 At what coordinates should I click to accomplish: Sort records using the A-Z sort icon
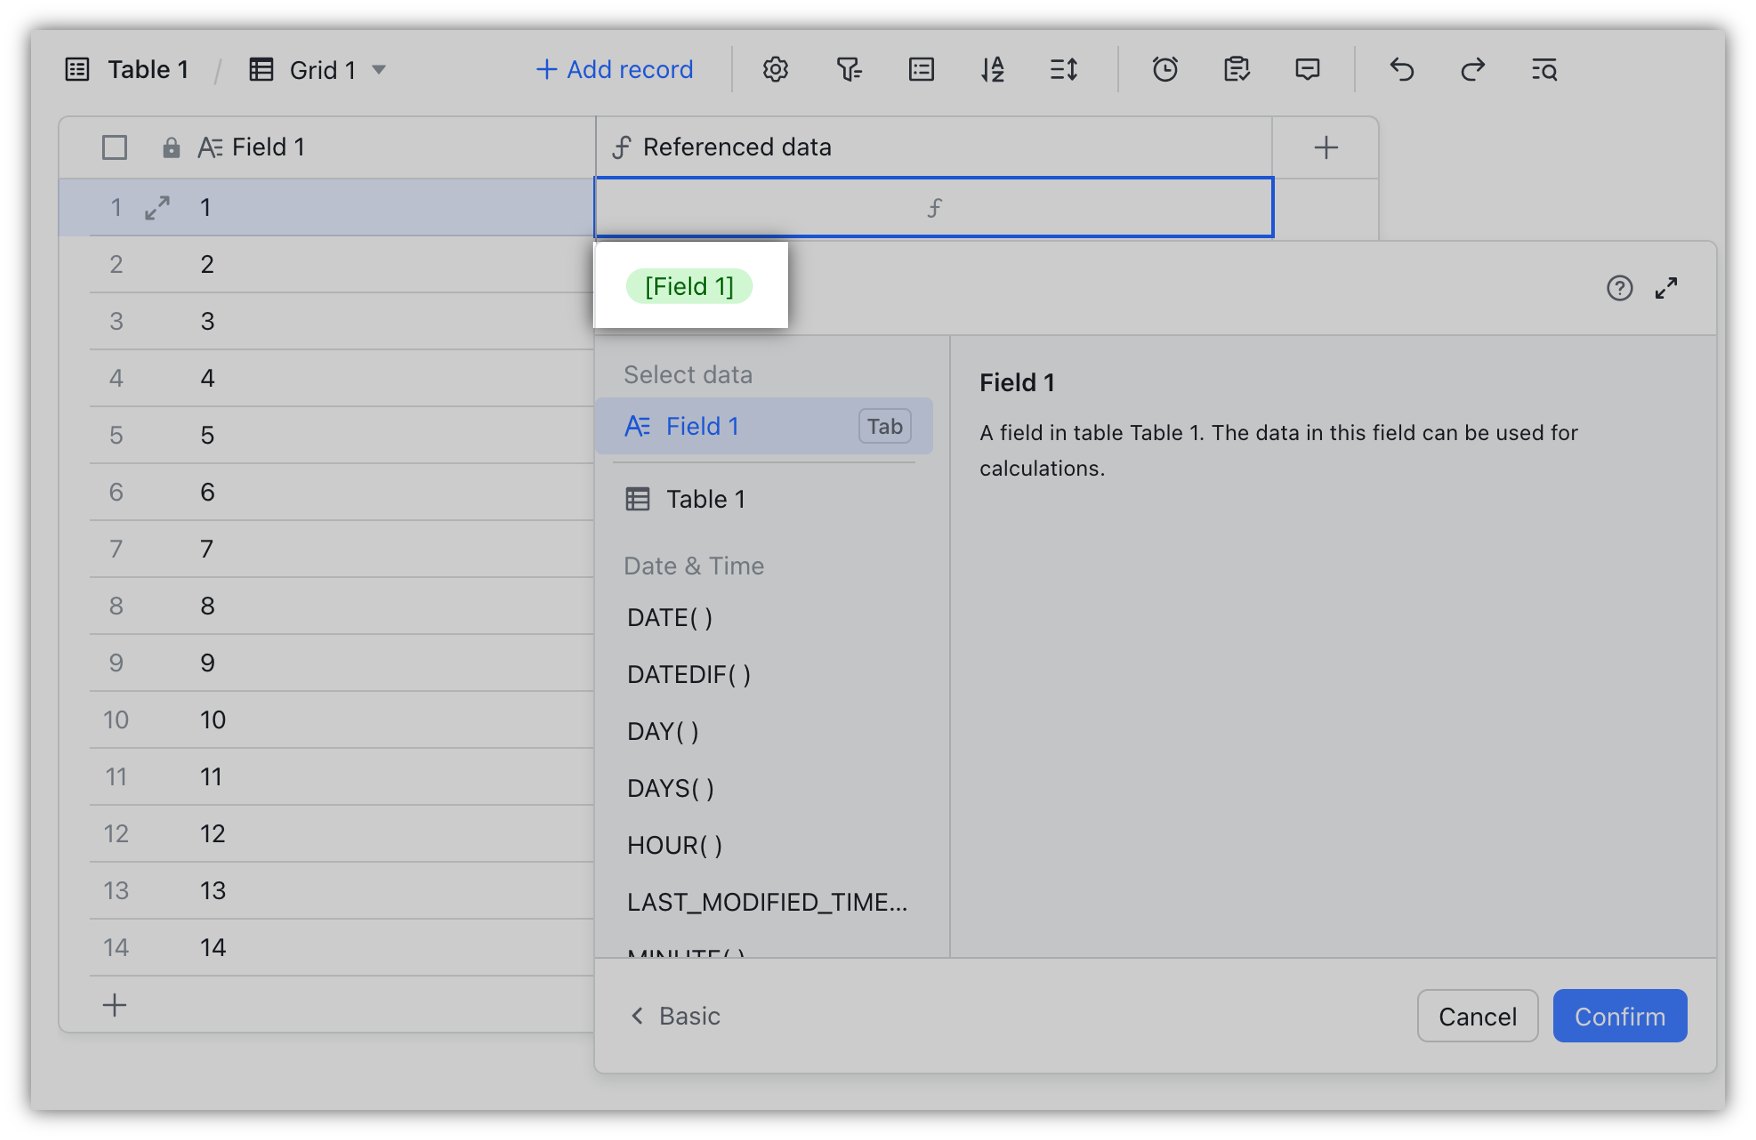click(992, 69)
